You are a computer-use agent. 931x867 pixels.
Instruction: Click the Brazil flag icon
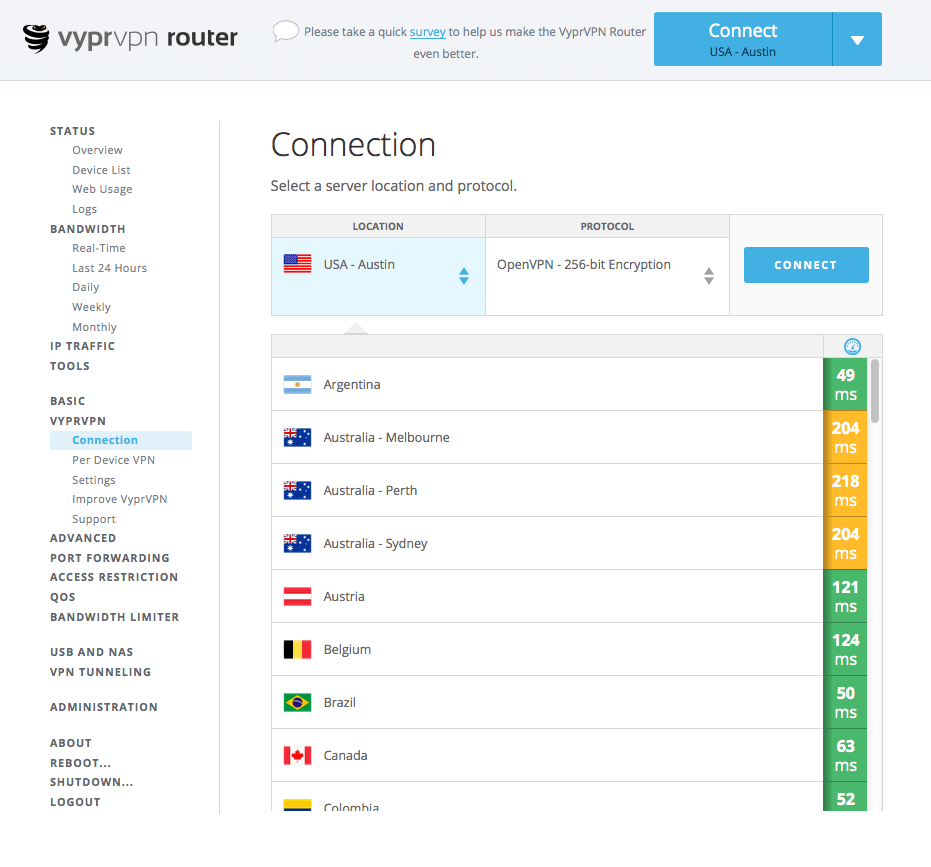297,703
